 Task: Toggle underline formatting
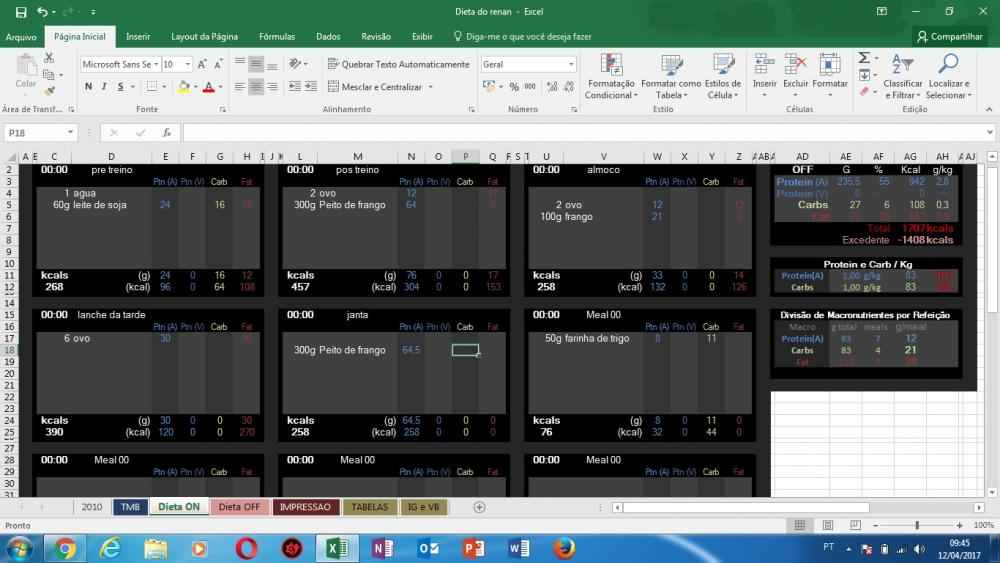pos(120,87)
